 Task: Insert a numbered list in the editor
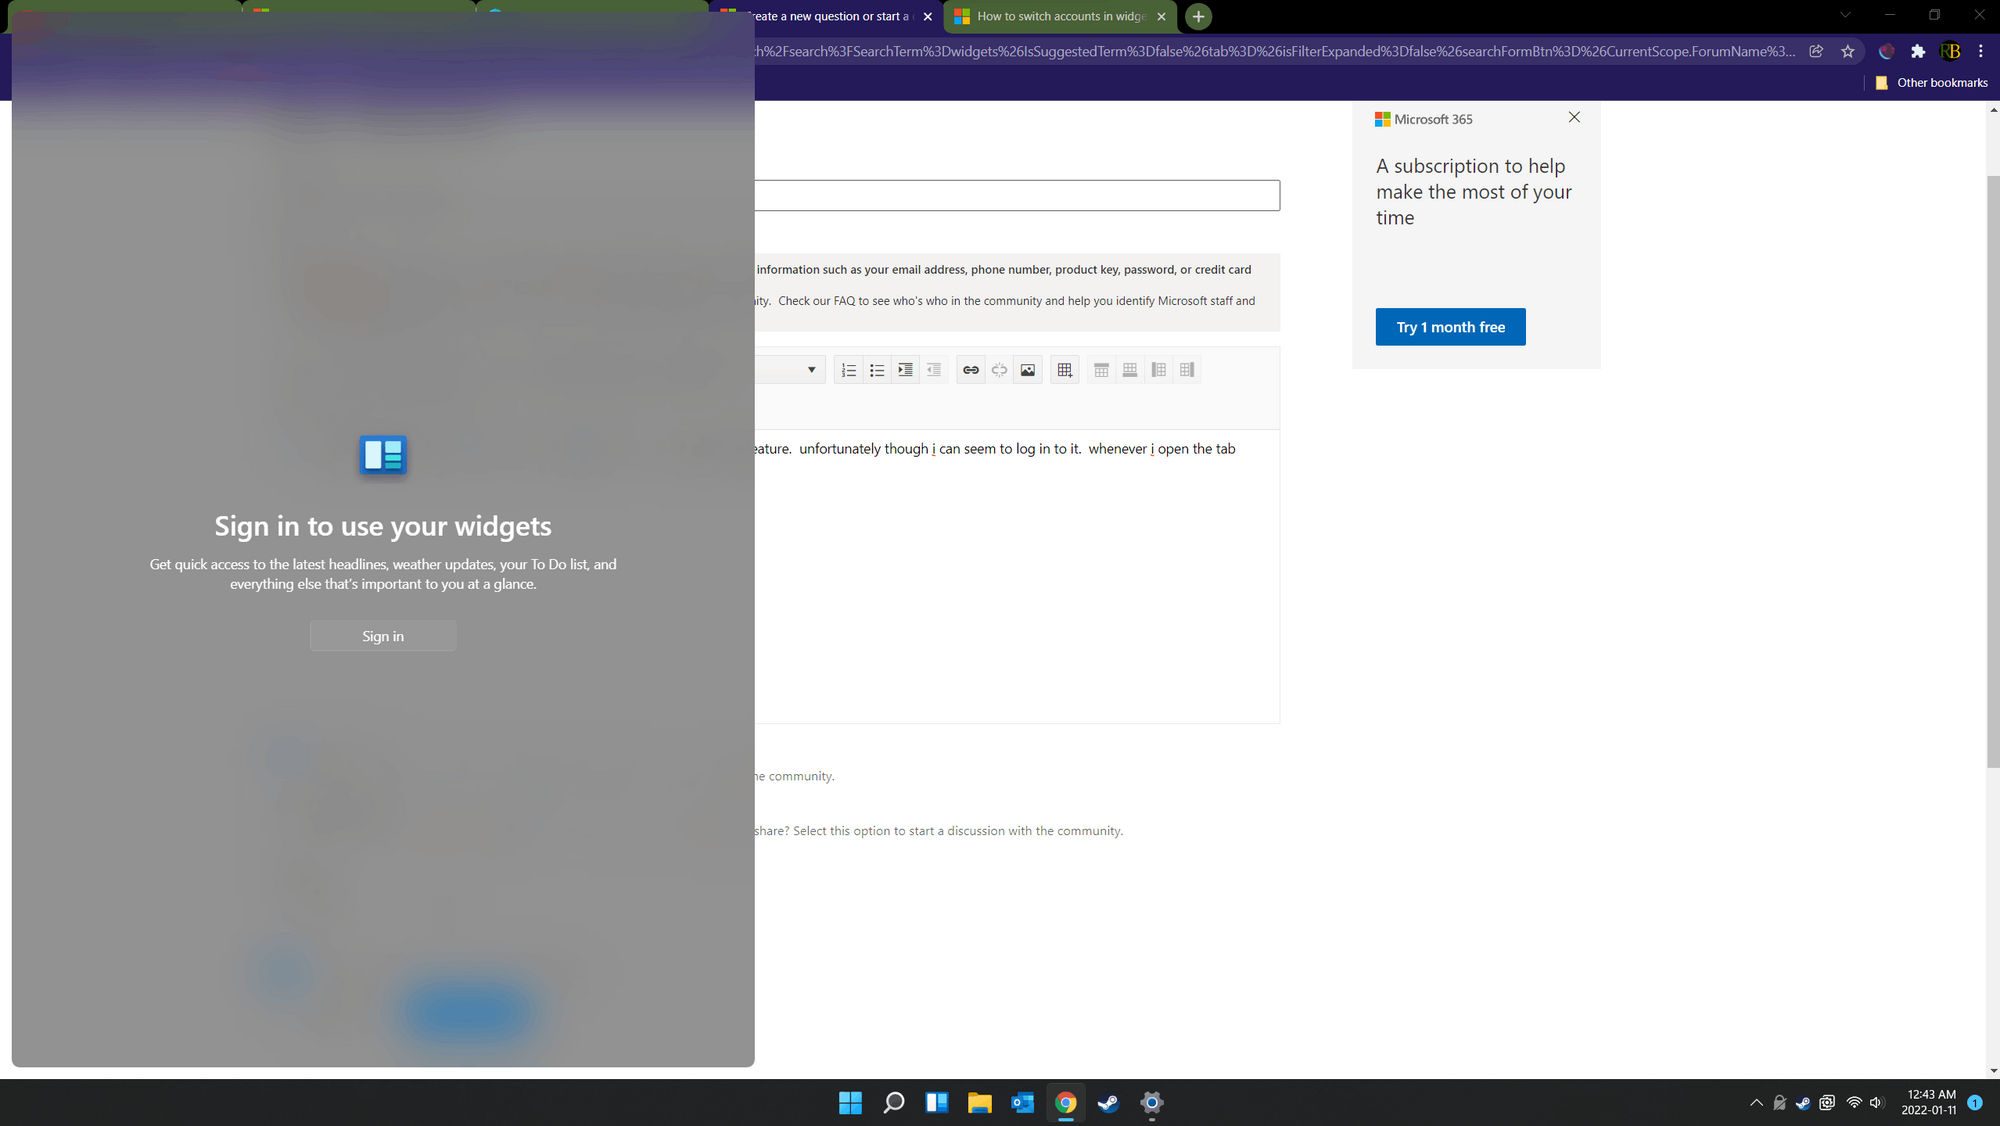848,369
